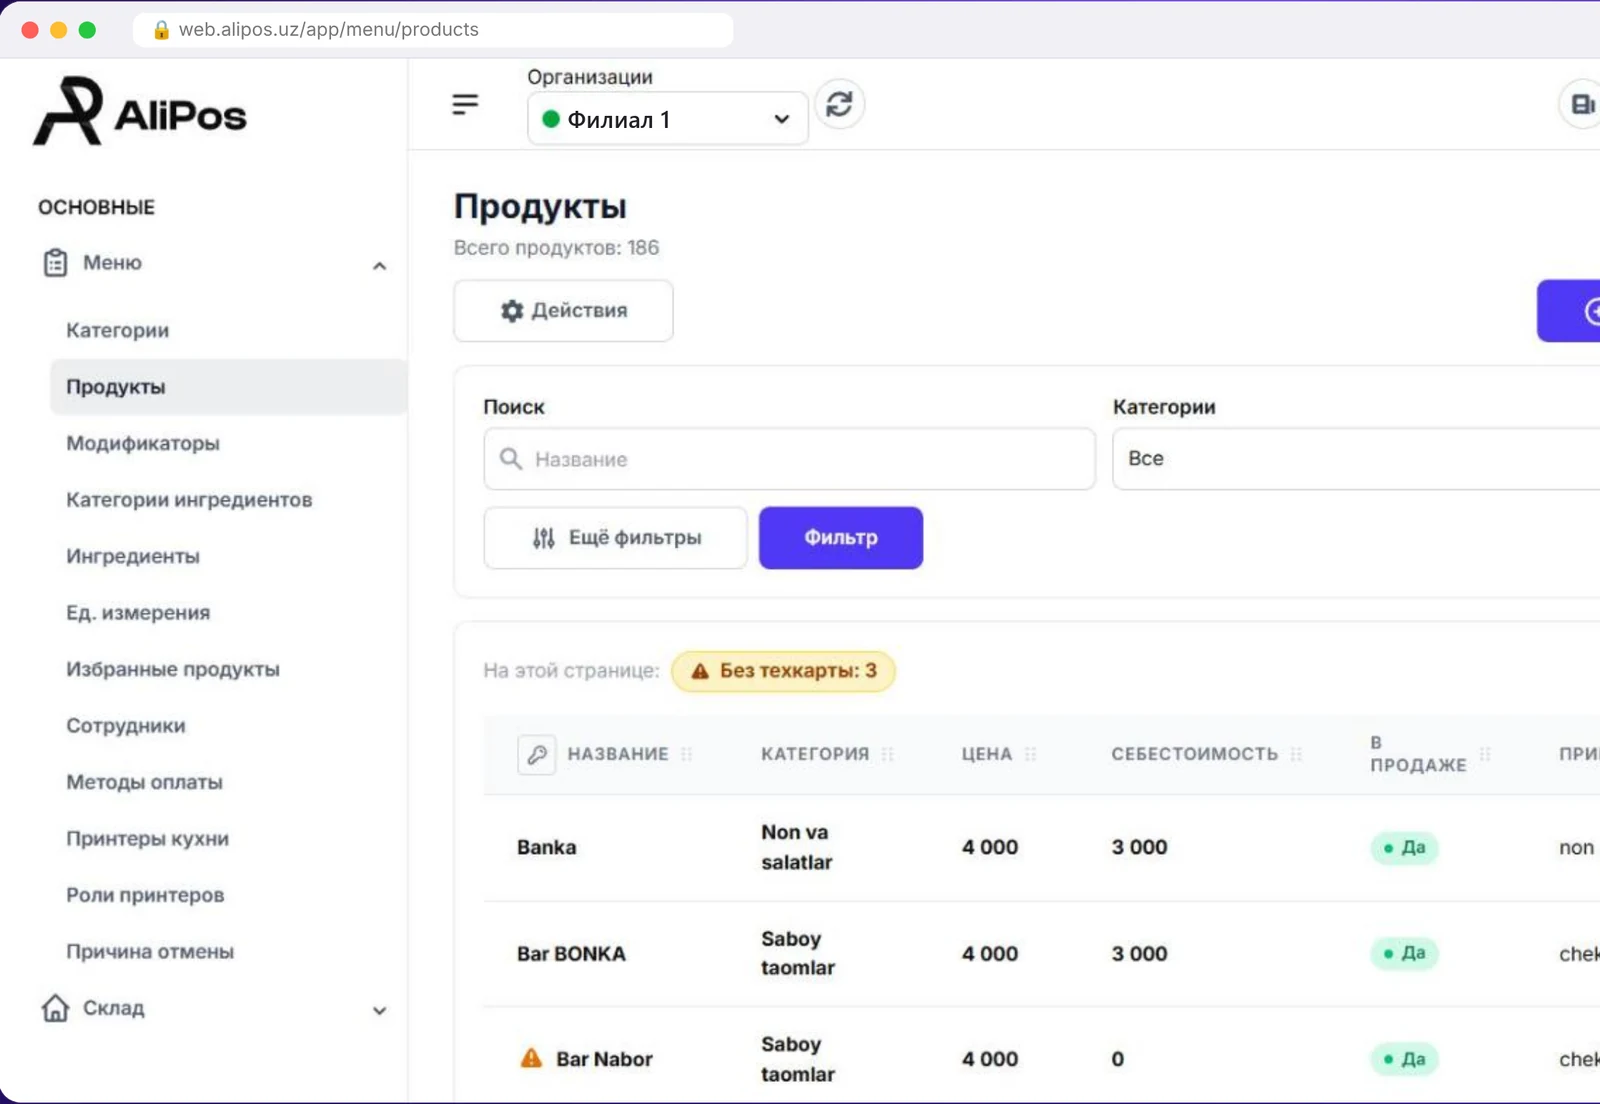Screen dimensions: 1600x1104
Task: Click warning triangle next to Bar Nabor
Action: pos(531,1058)
